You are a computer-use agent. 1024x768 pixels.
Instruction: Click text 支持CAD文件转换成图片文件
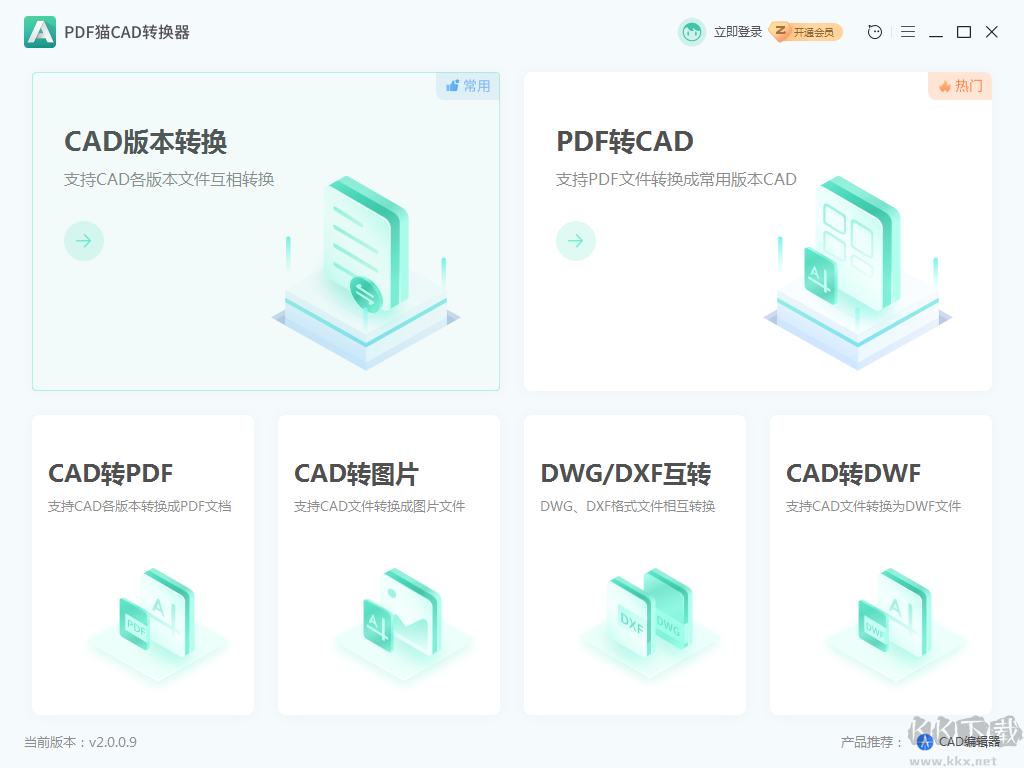tap(379, 506)
